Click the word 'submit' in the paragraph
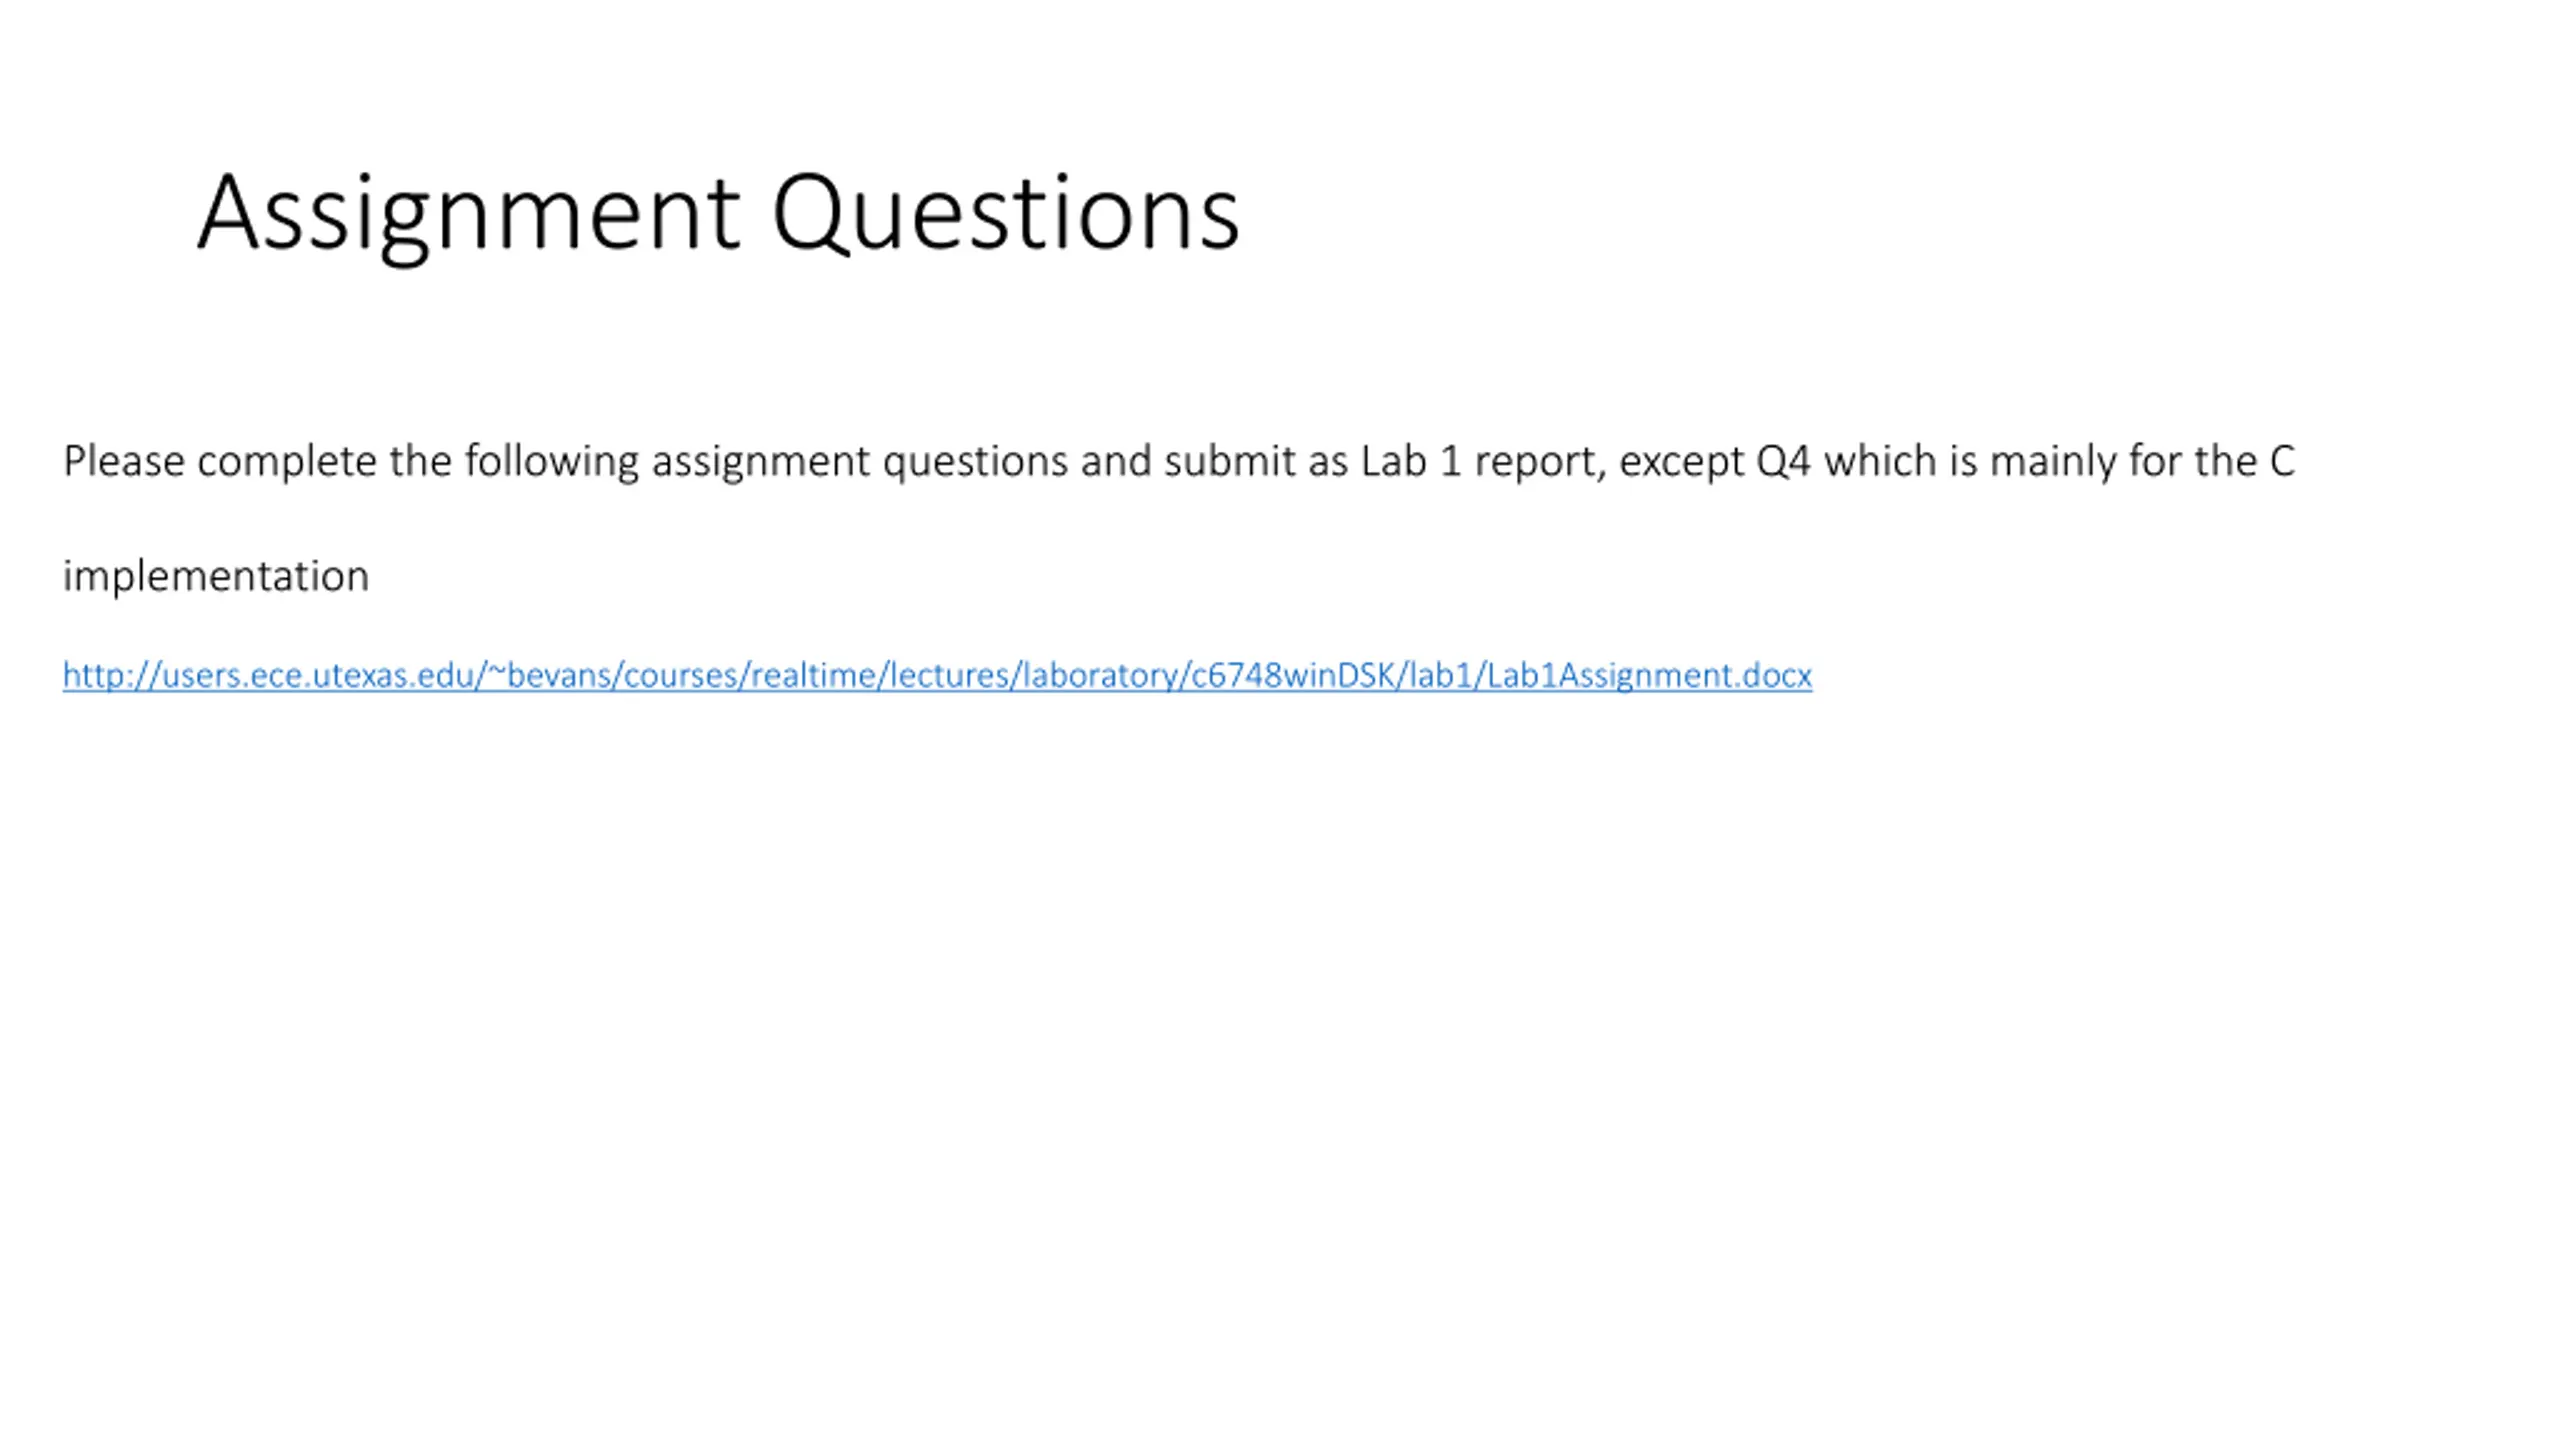2560x1440 pixels. click(1230, 462)
